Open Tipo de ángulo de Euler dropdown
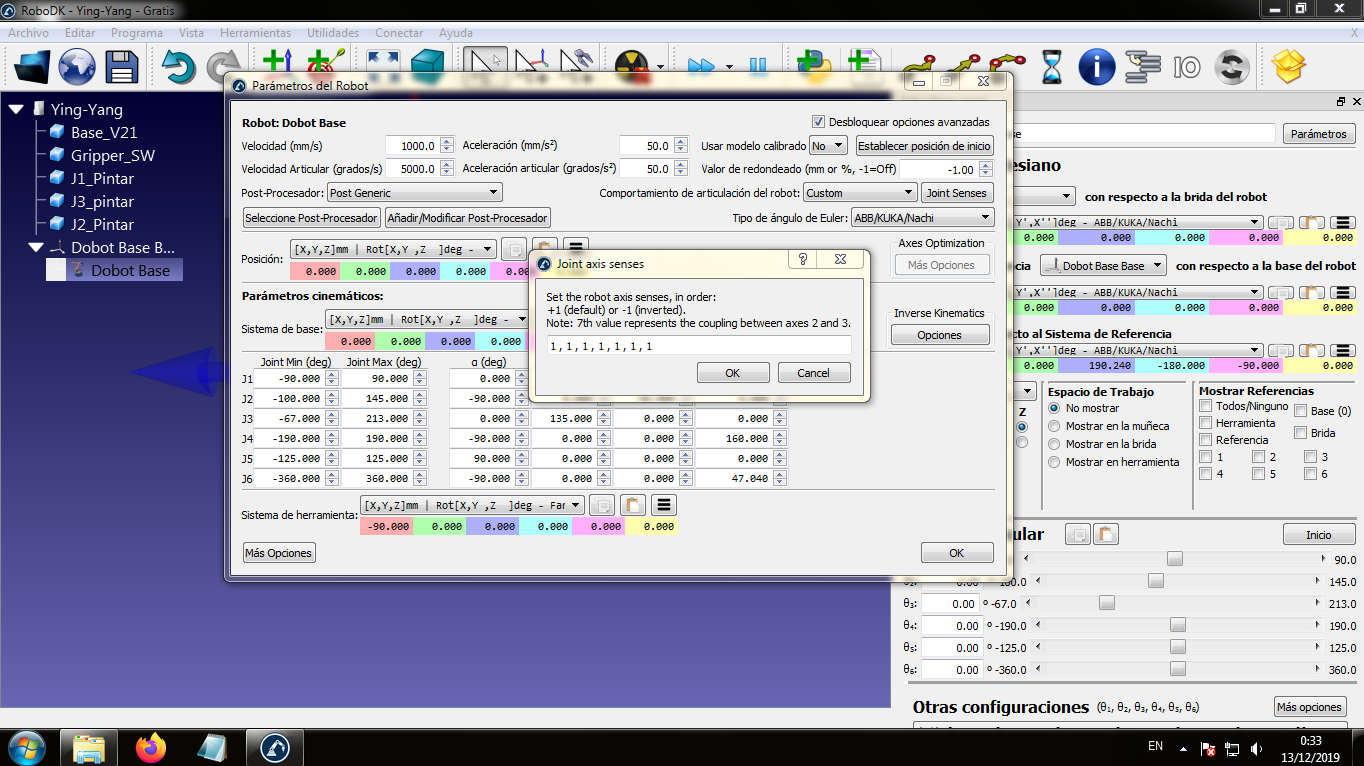Image resolution: width=1364 pixels, height=766 pixels. tap(922, 217)
